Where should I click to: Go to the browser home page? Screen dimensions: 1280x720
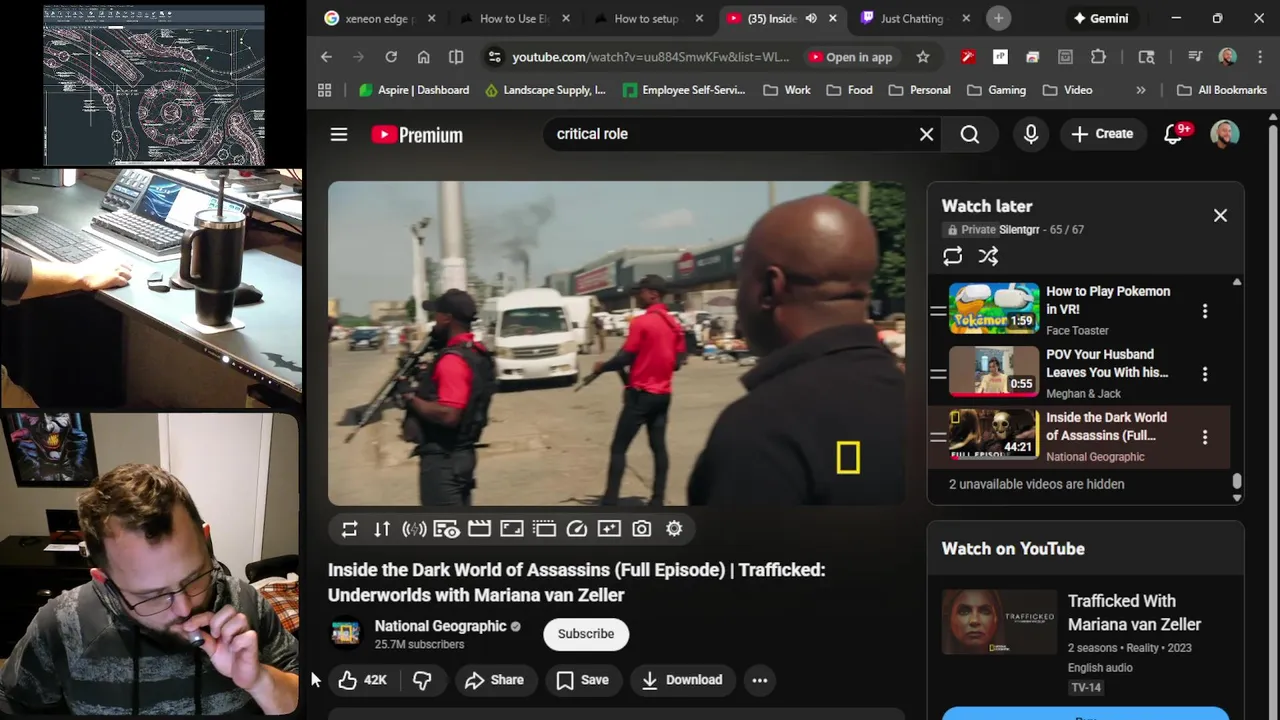click(424, 57)
